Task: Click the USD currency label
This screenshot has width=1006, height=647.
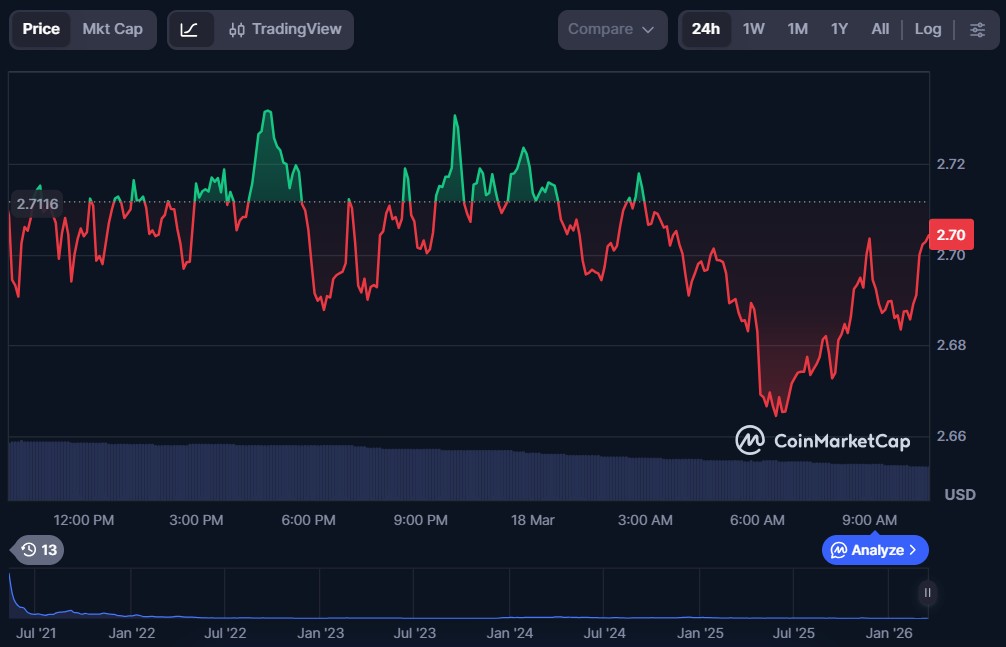Action: click(x=960, y=495)
